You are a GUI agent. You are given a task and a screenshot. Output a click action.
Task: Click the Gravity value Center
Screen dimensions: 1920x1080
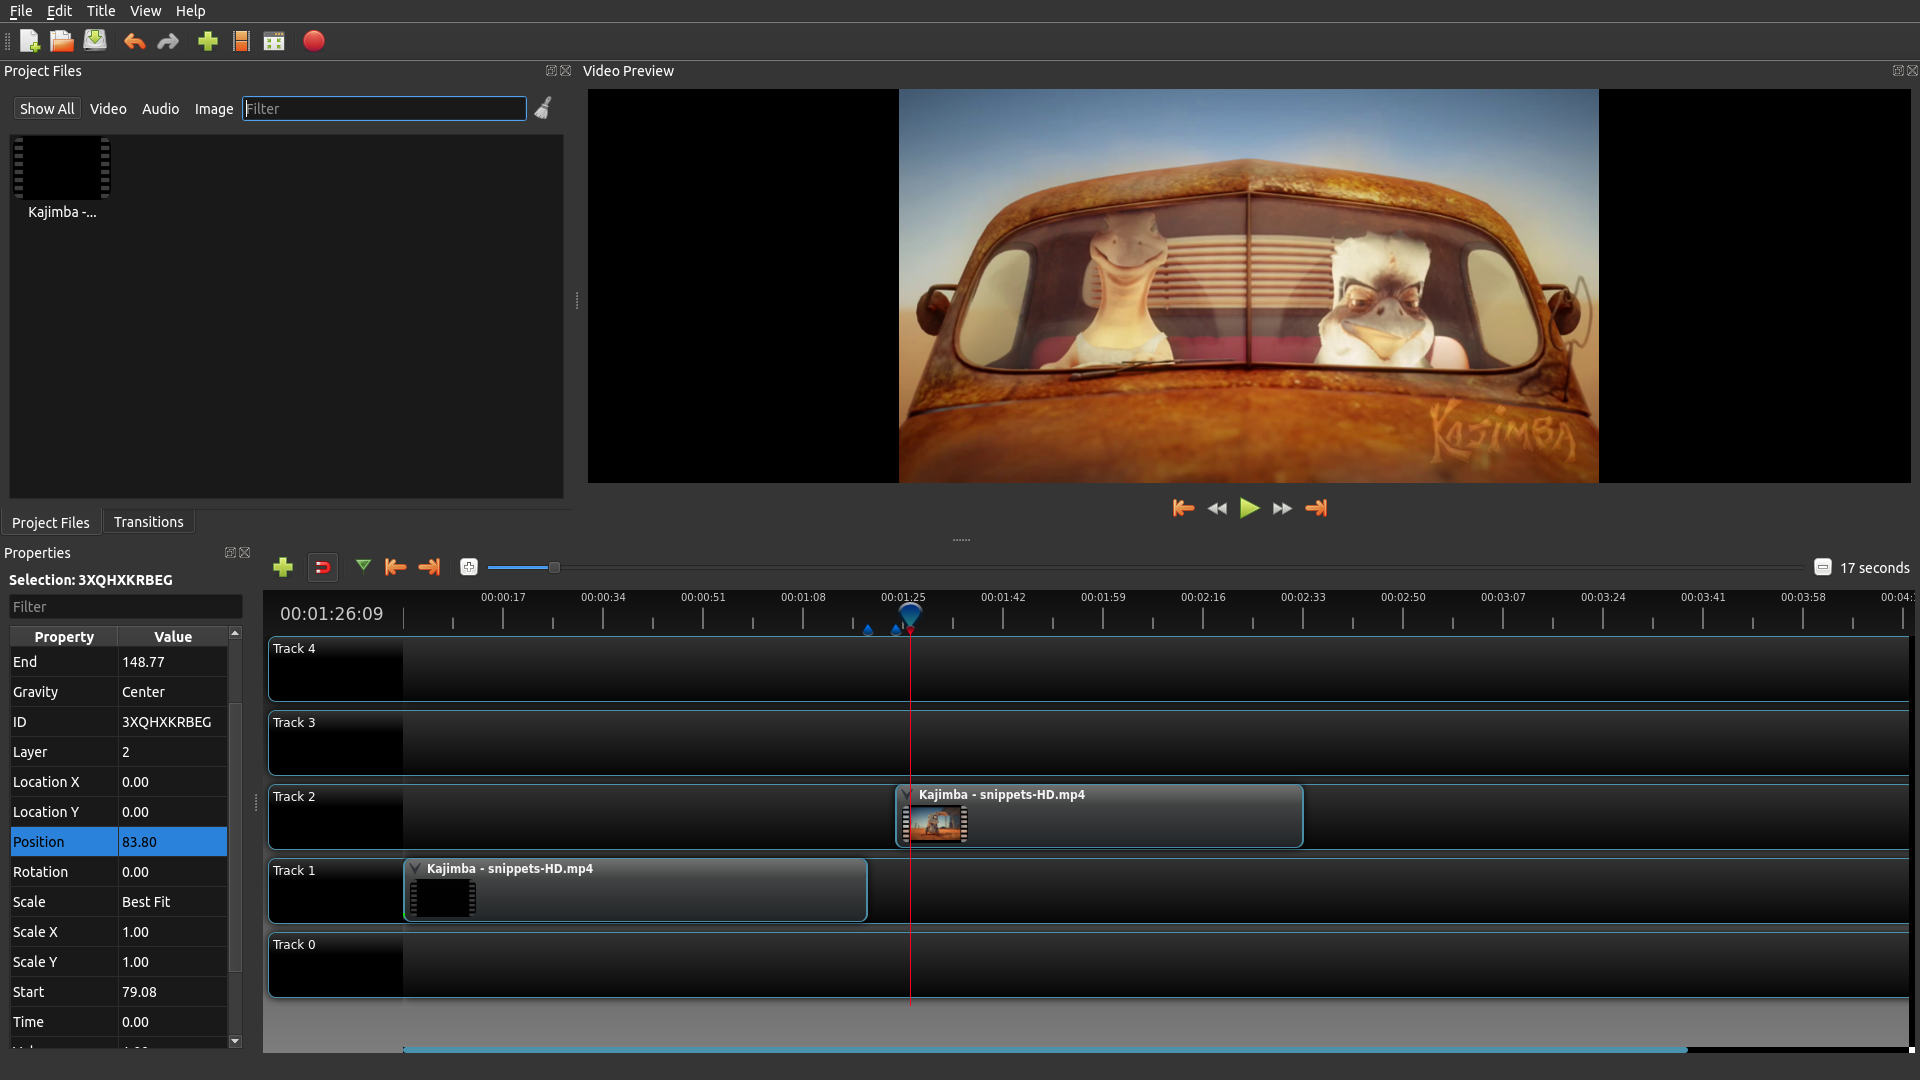[x=172, y=692]
